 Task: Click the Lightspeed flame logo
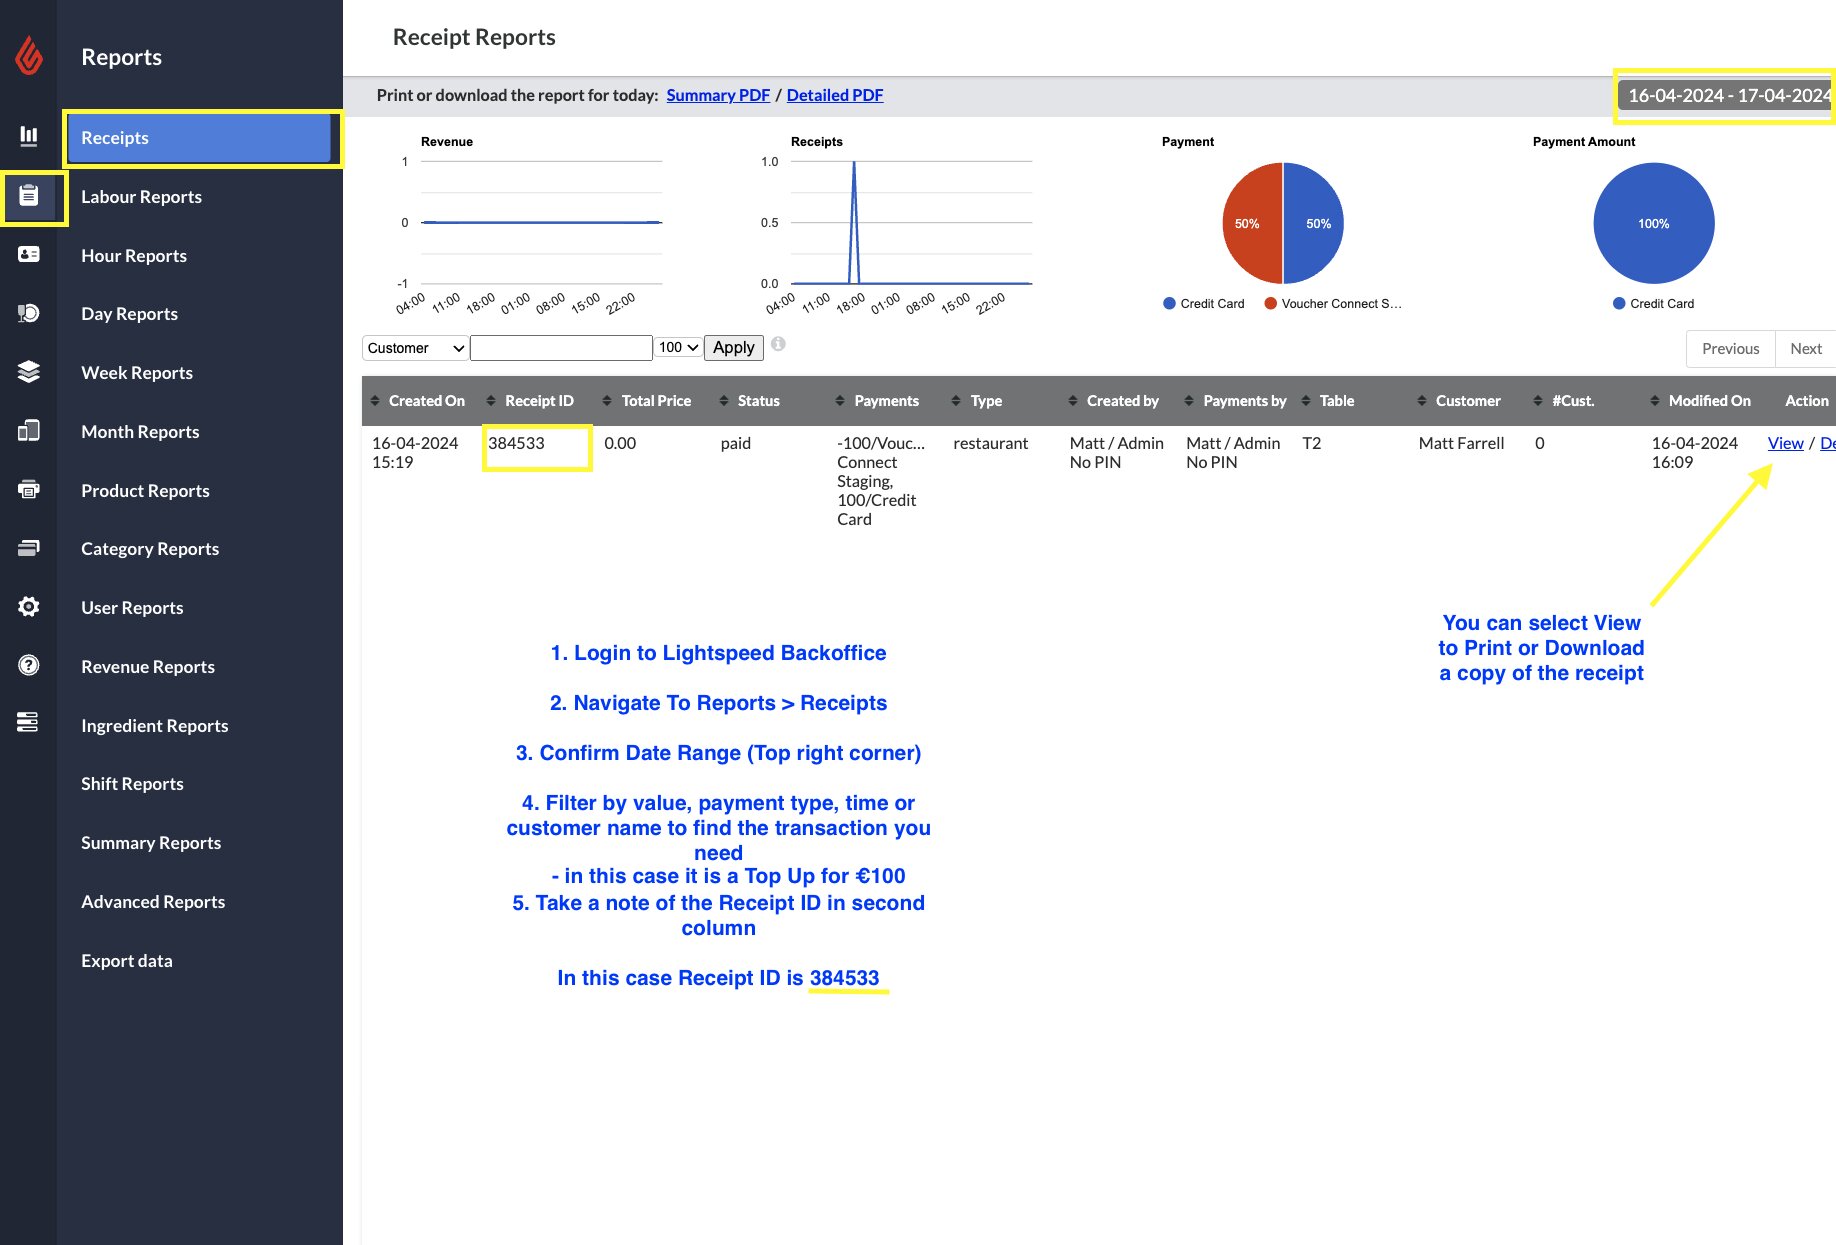(29, 56)
